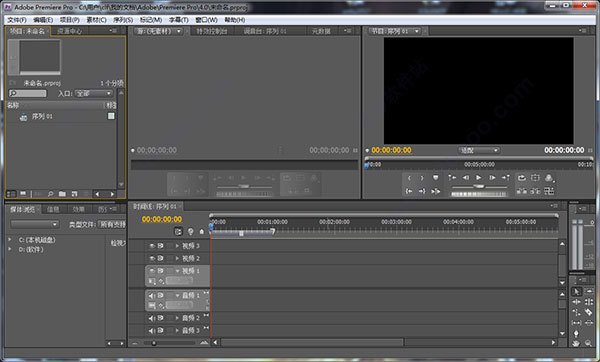Set Out point in Program monitor

tap(422, 178)
